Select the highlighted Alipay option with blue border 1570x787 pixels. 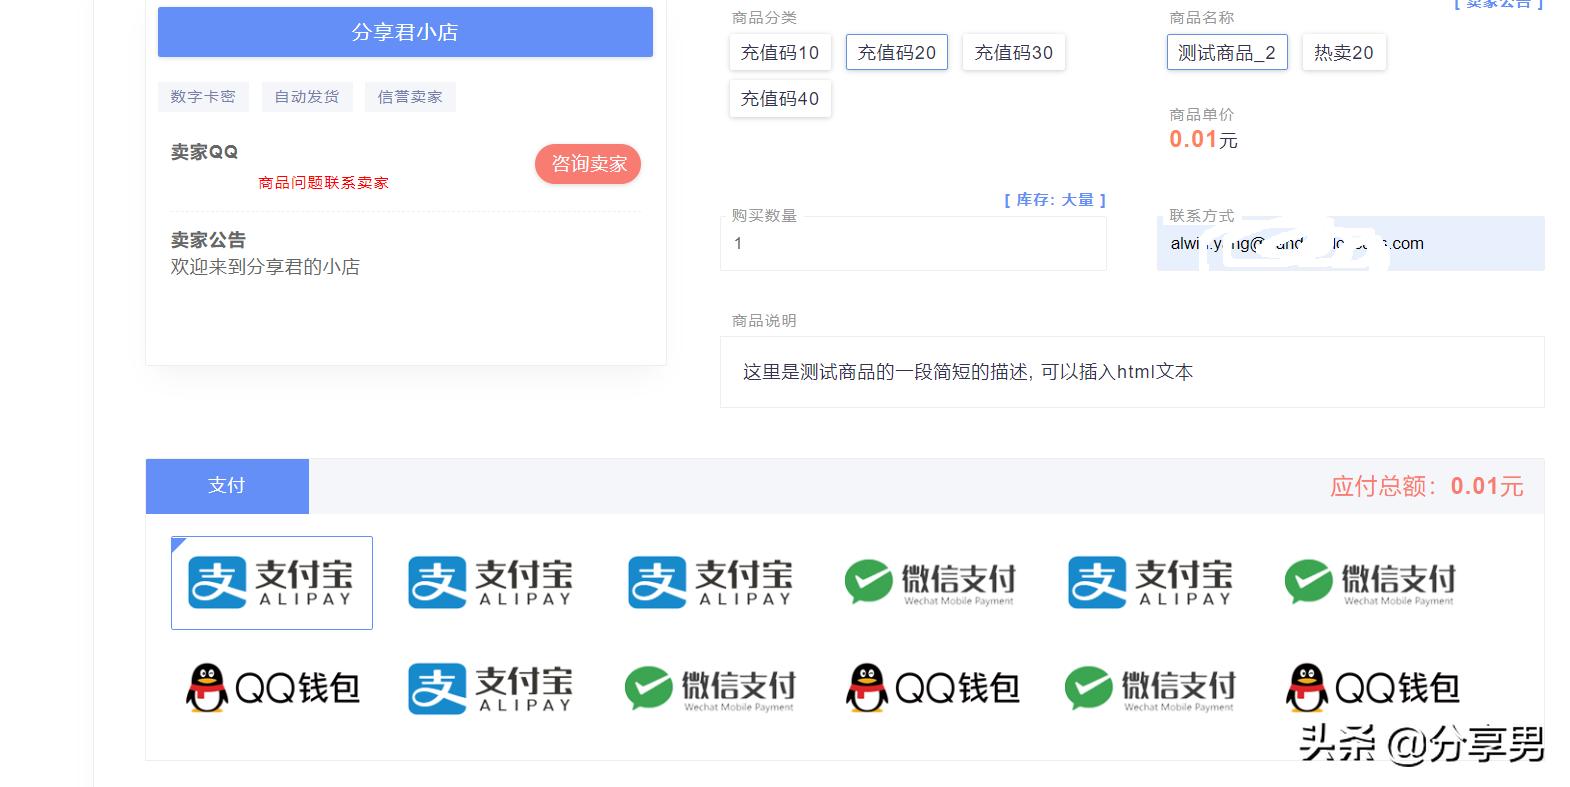coord(272,583)
